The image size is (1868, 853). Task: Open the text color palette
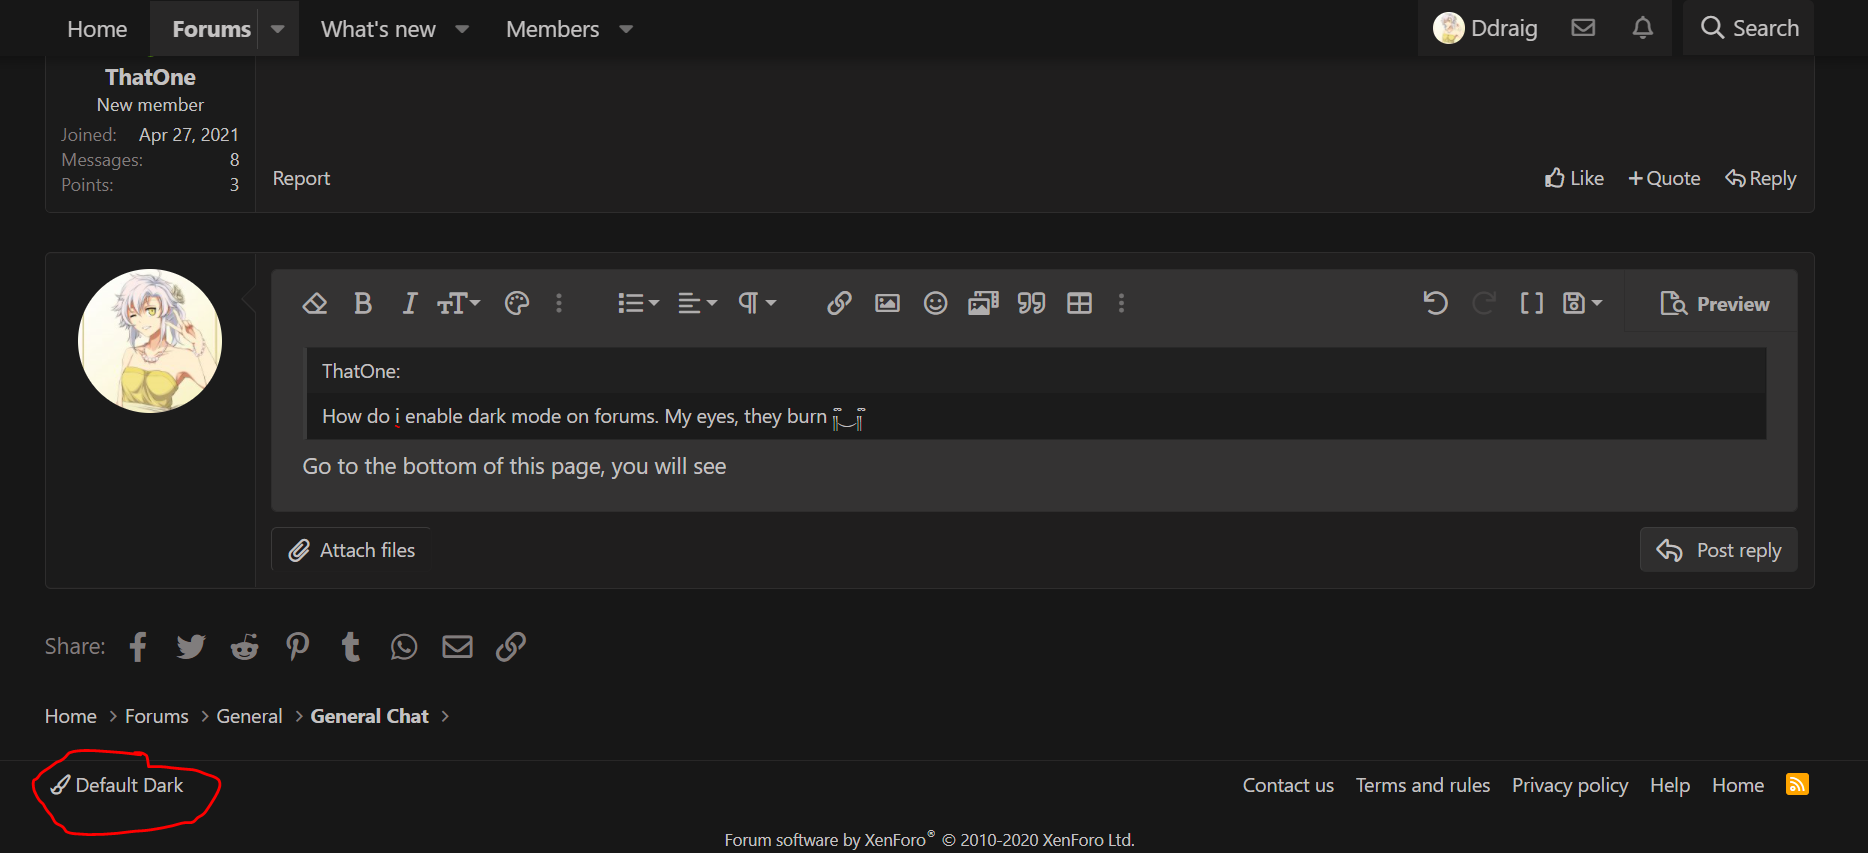click(517, 303)
